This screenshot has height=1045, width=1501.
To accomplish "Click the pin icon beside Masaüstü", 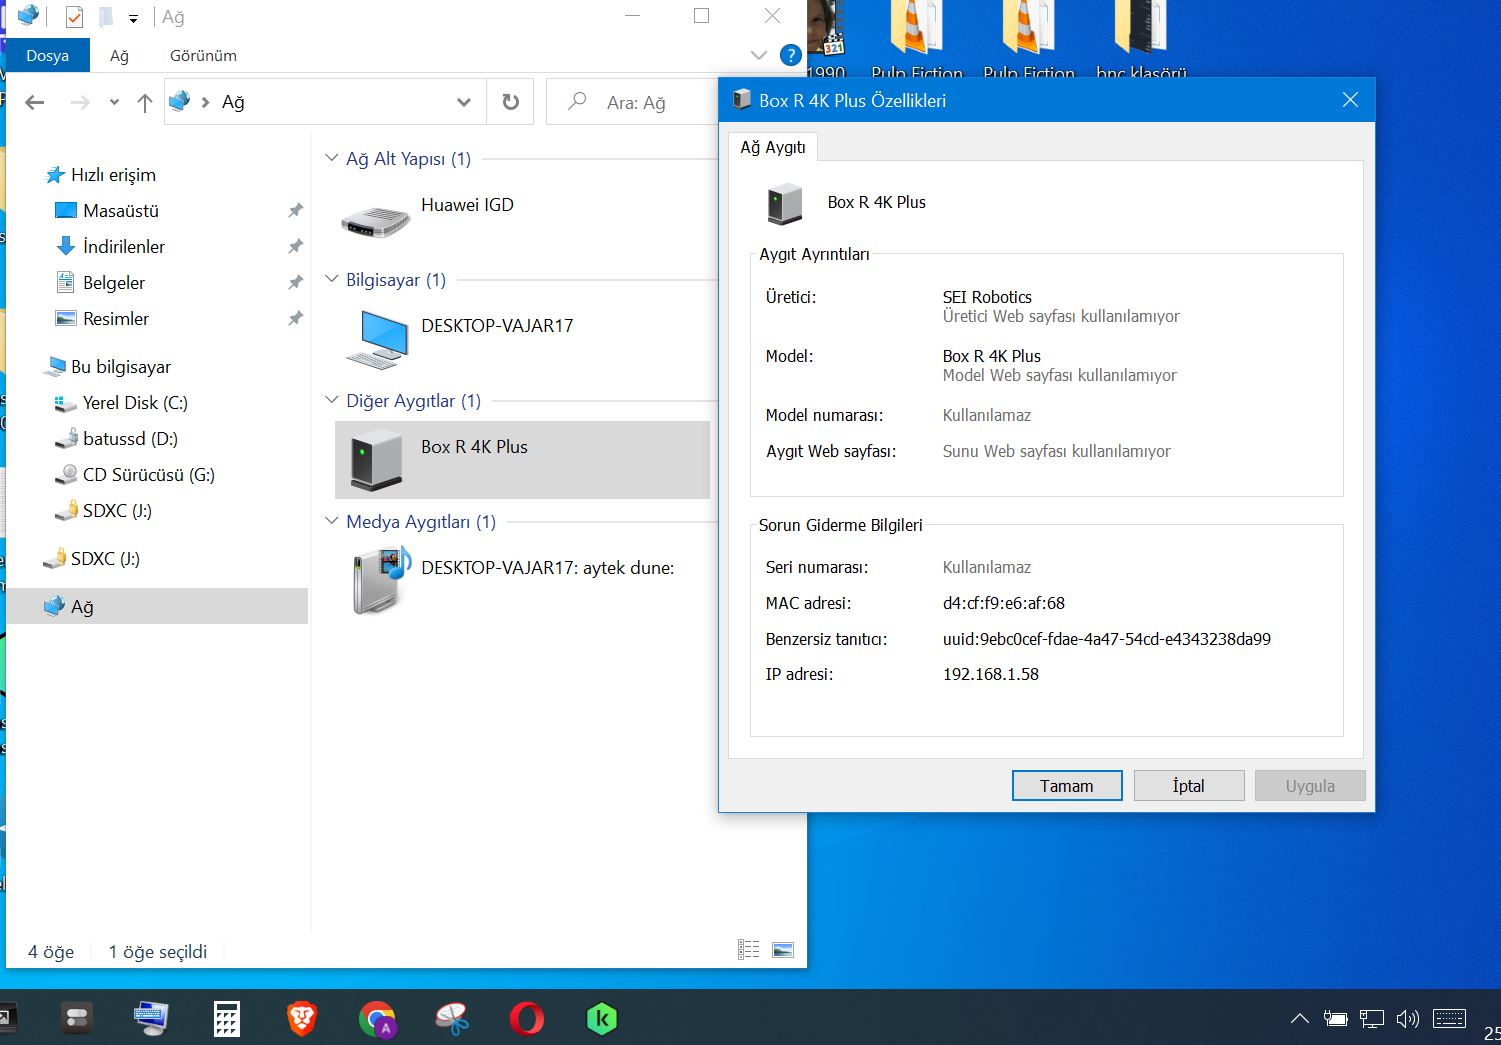I will (295, 211).
